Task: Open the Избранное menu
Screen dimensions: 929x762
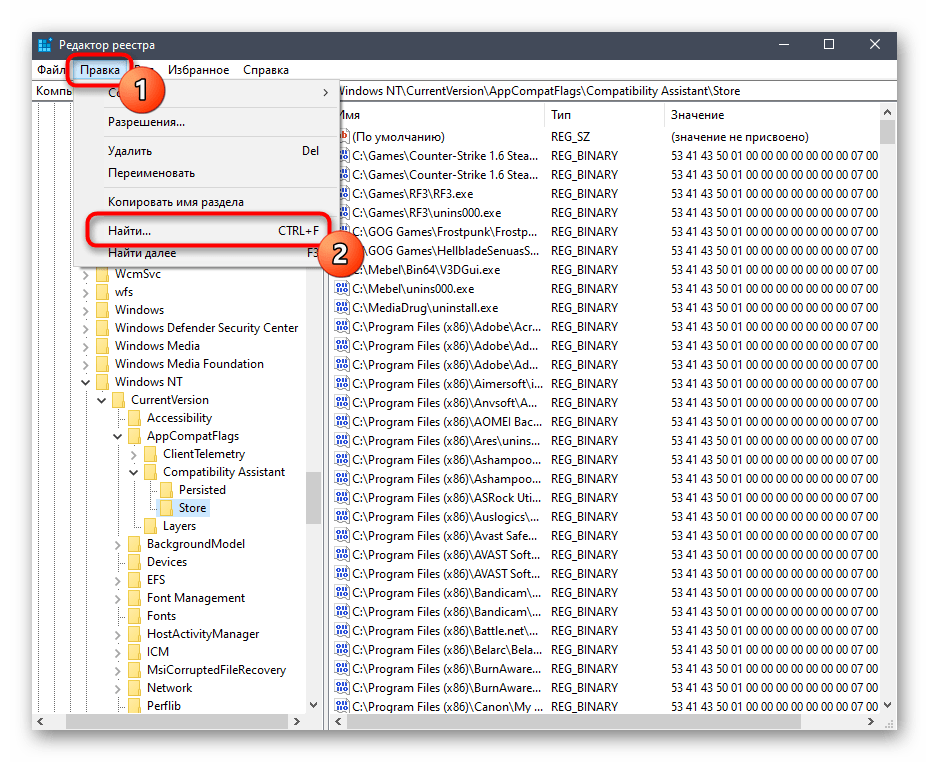Action: [198, 70]
